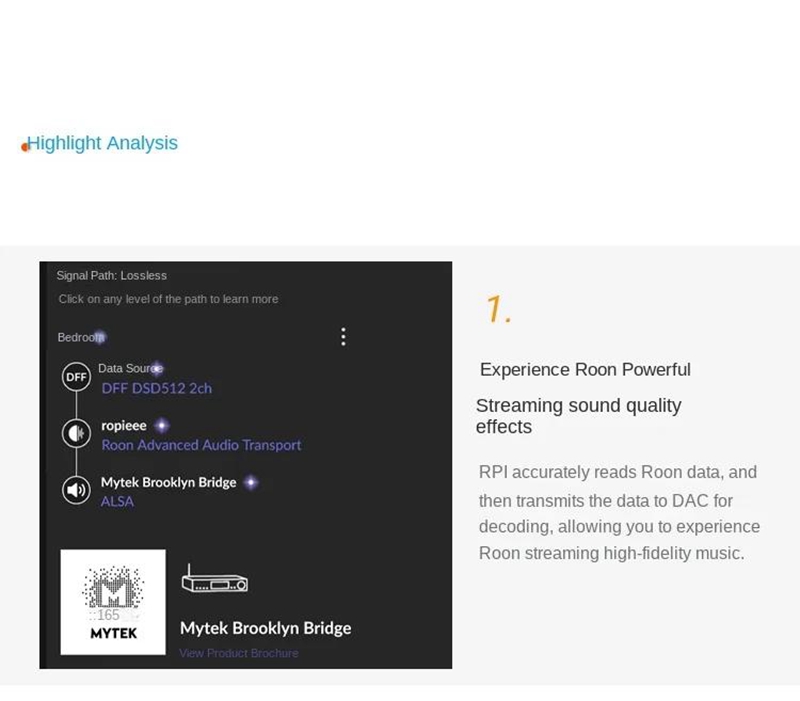Click the sparkle on the Bedroom label
This screenshot has height=701, width=800.
pyautogui.click(x=100, y=337)
